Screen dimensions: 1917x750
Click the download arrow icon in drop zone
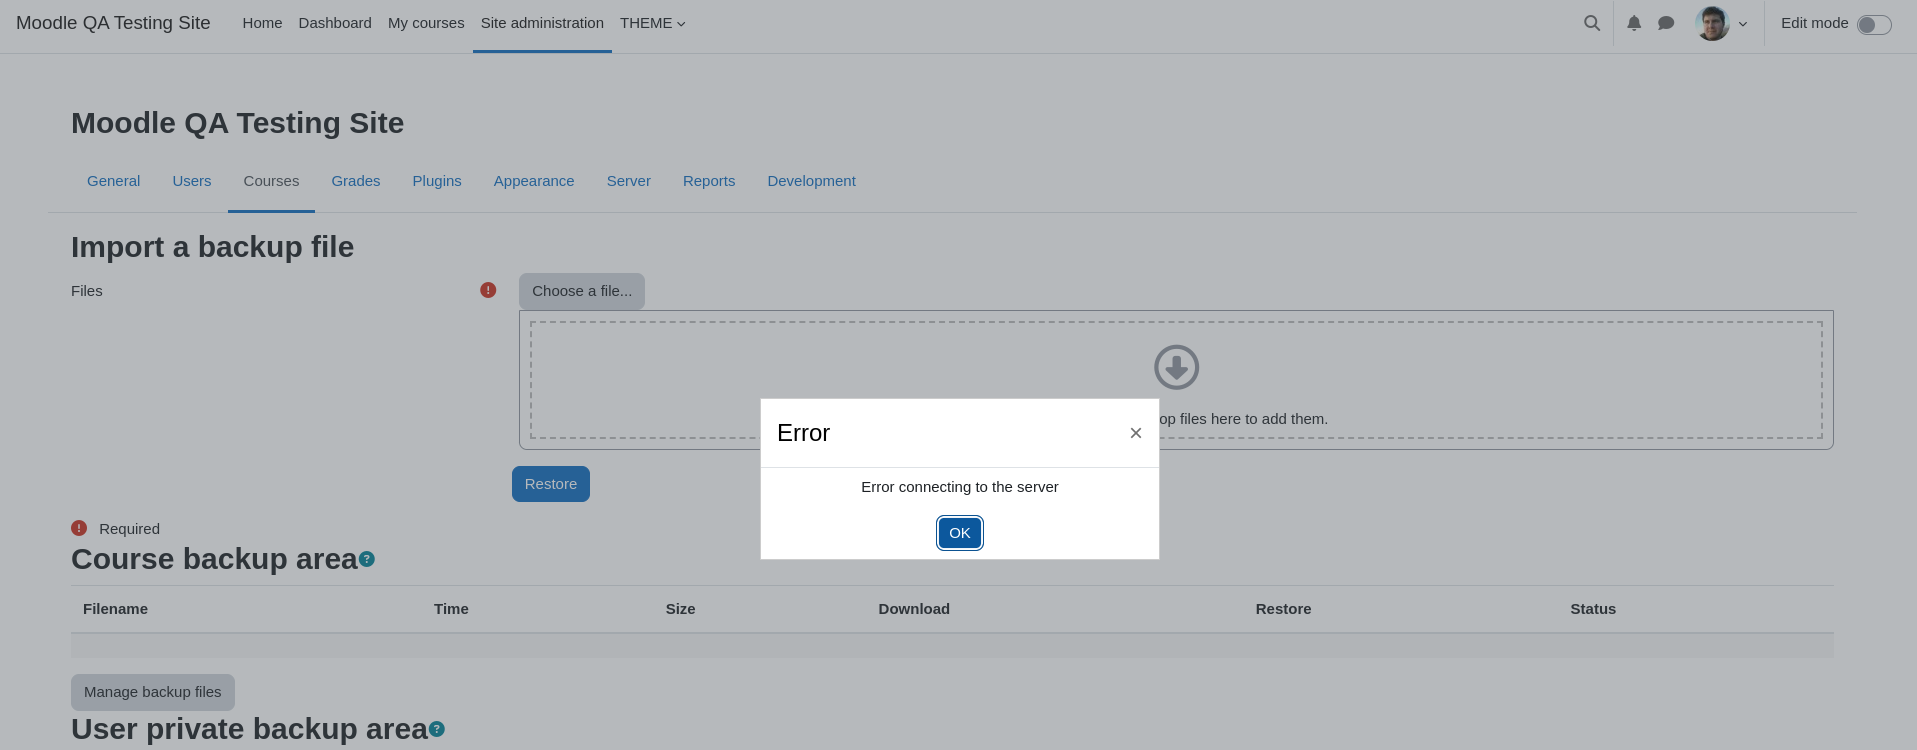click(1177, 367)
